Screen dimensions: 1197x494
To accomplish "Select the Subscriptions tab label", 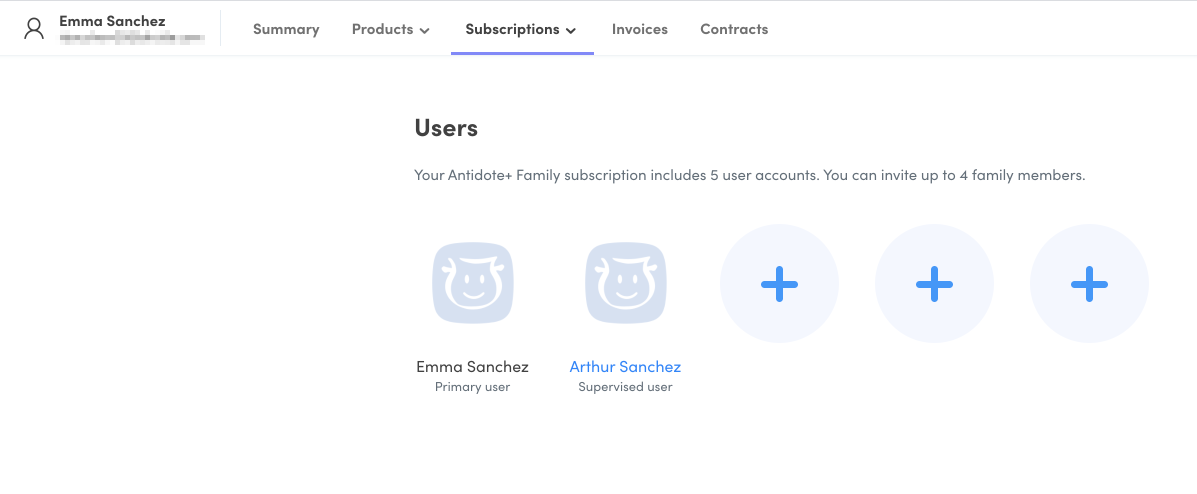I will click(512, 29).
